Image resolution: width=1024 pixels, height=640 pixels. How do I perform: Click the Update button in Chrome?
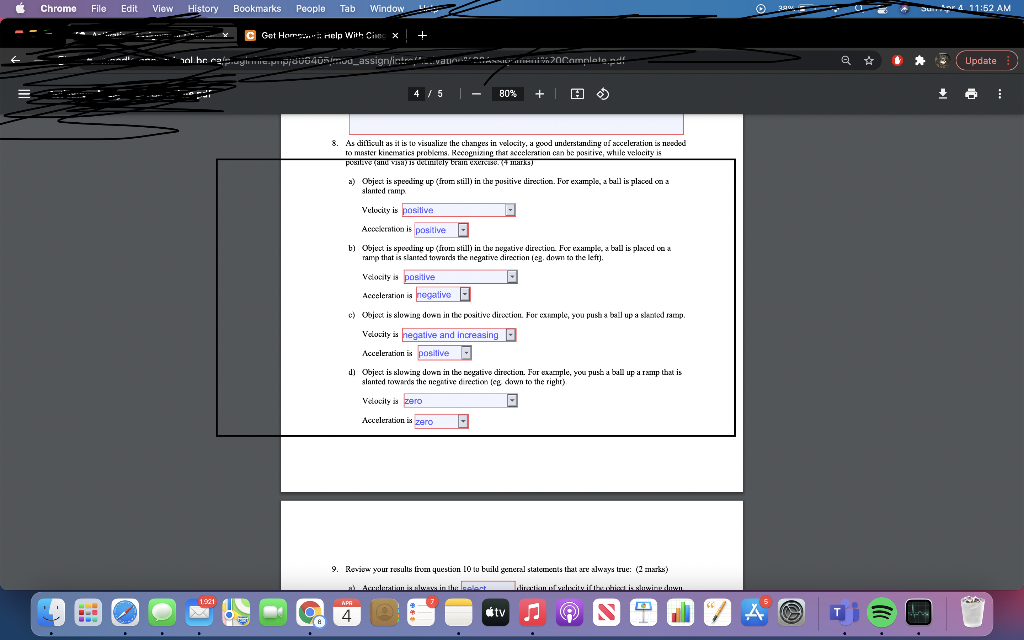click(x=984, y=60)
